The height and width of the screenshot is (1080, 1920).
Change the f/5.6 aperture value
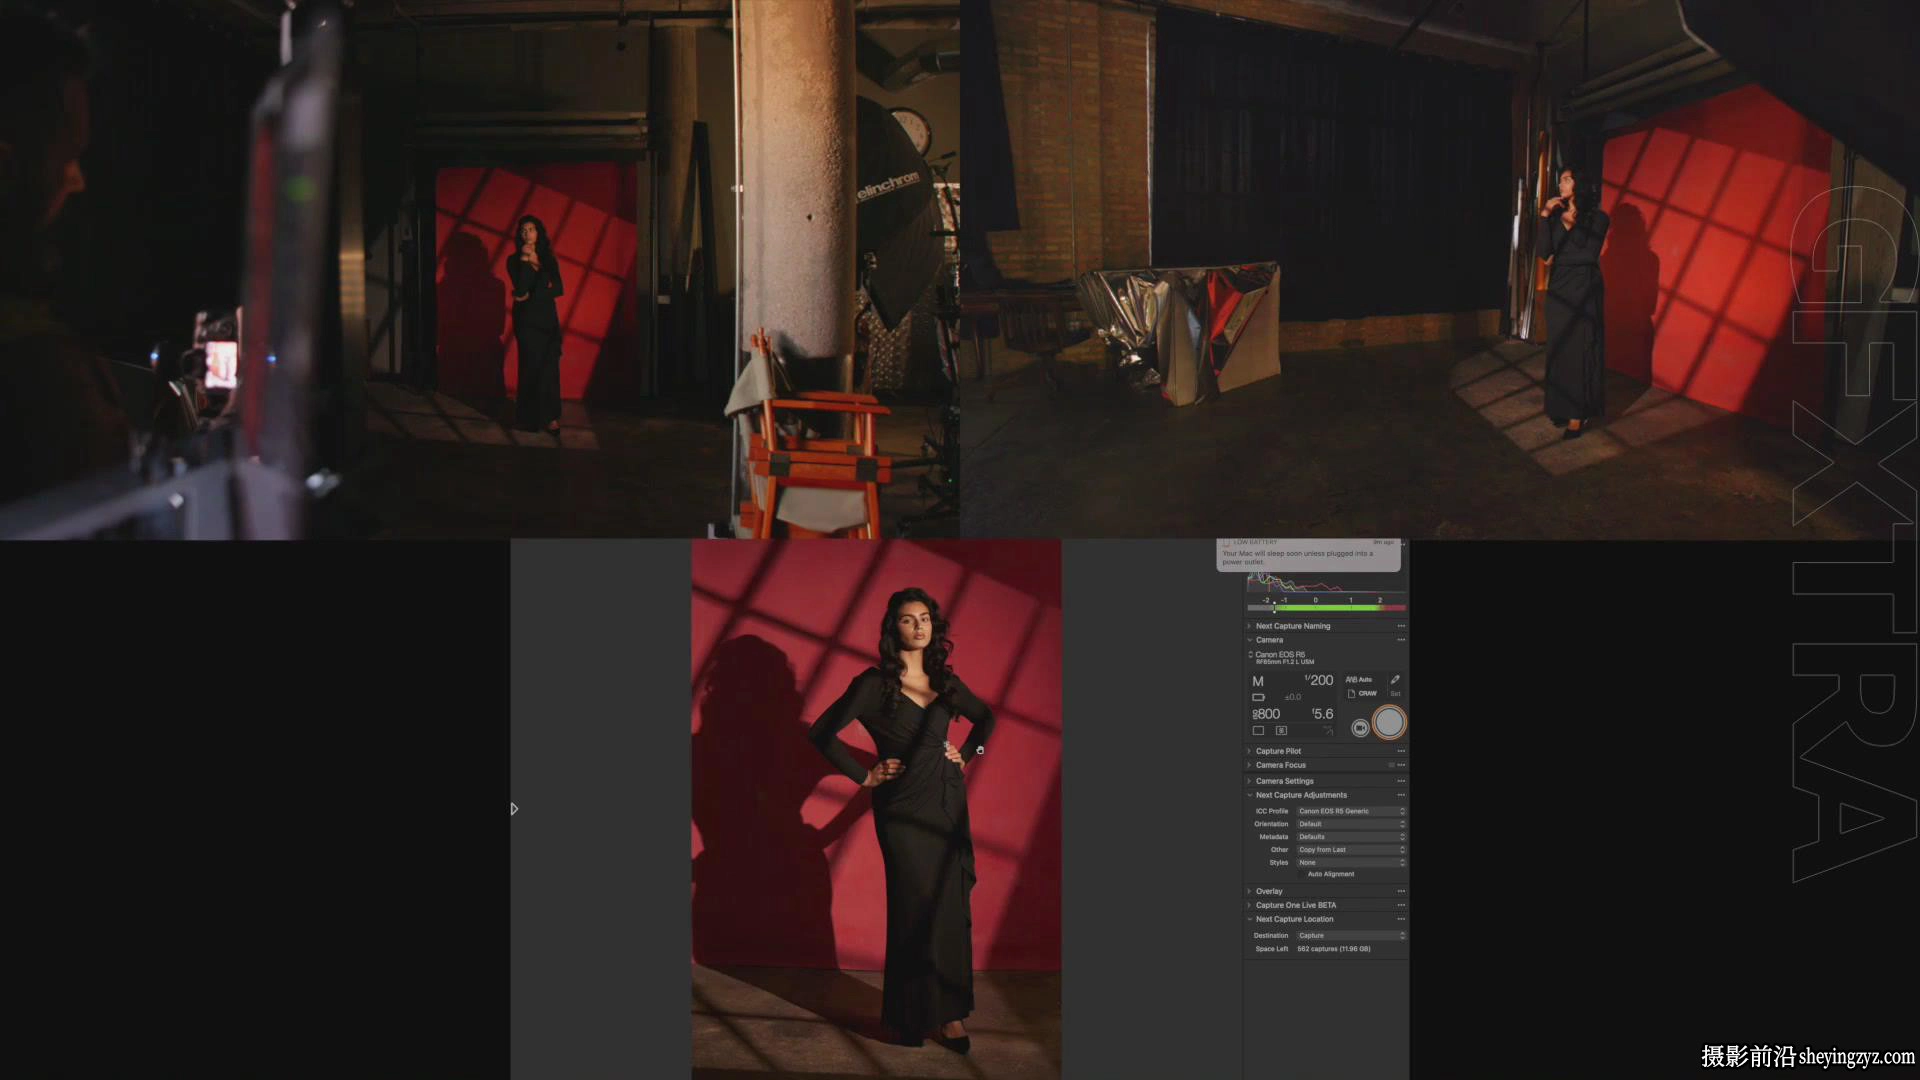(x=1322, y=714)
